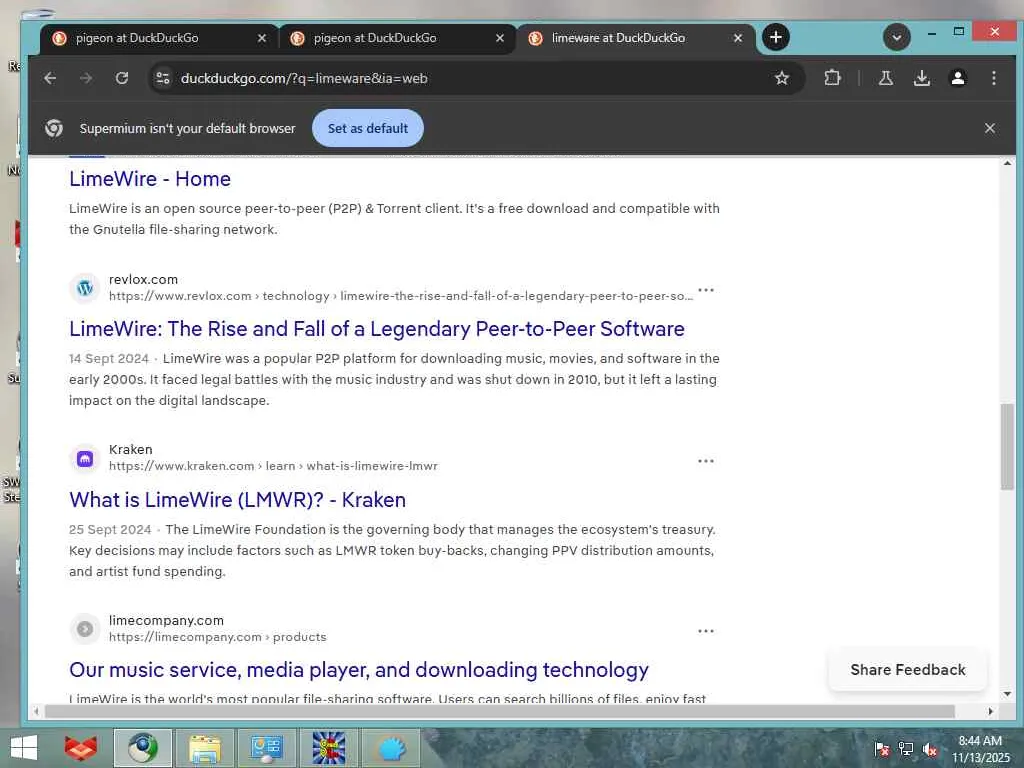1024x768 pixels.
Task: Open File Explorer from the taskbar
Action: tap(204, 748)
